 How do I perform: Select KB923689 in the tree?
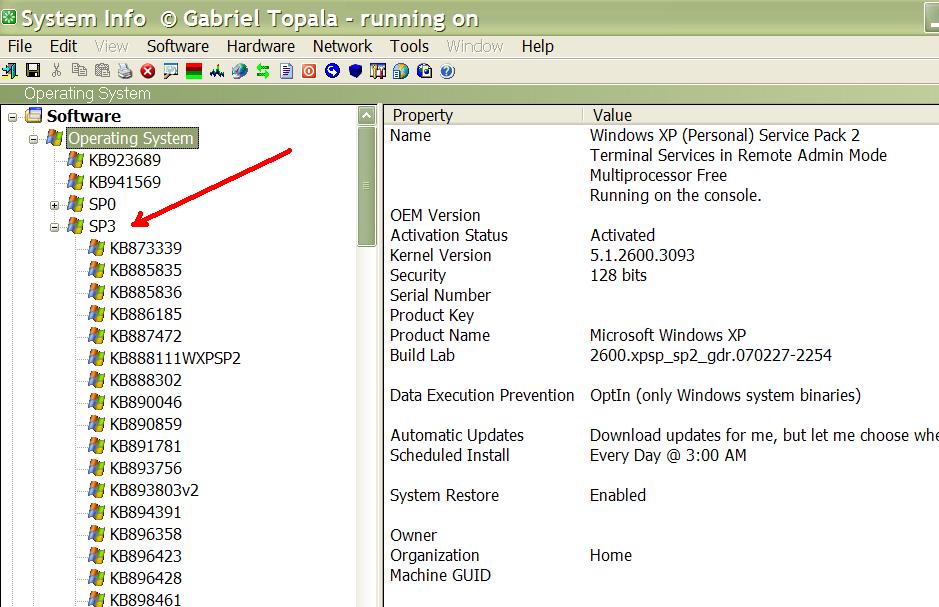[125, 160]
